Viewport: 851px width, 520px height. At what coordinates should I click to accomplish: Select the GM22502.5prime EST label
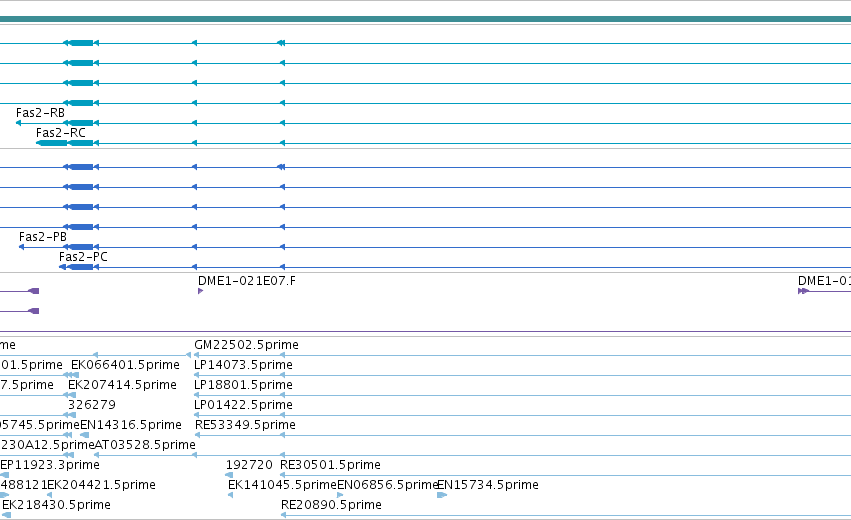point(246,345)
